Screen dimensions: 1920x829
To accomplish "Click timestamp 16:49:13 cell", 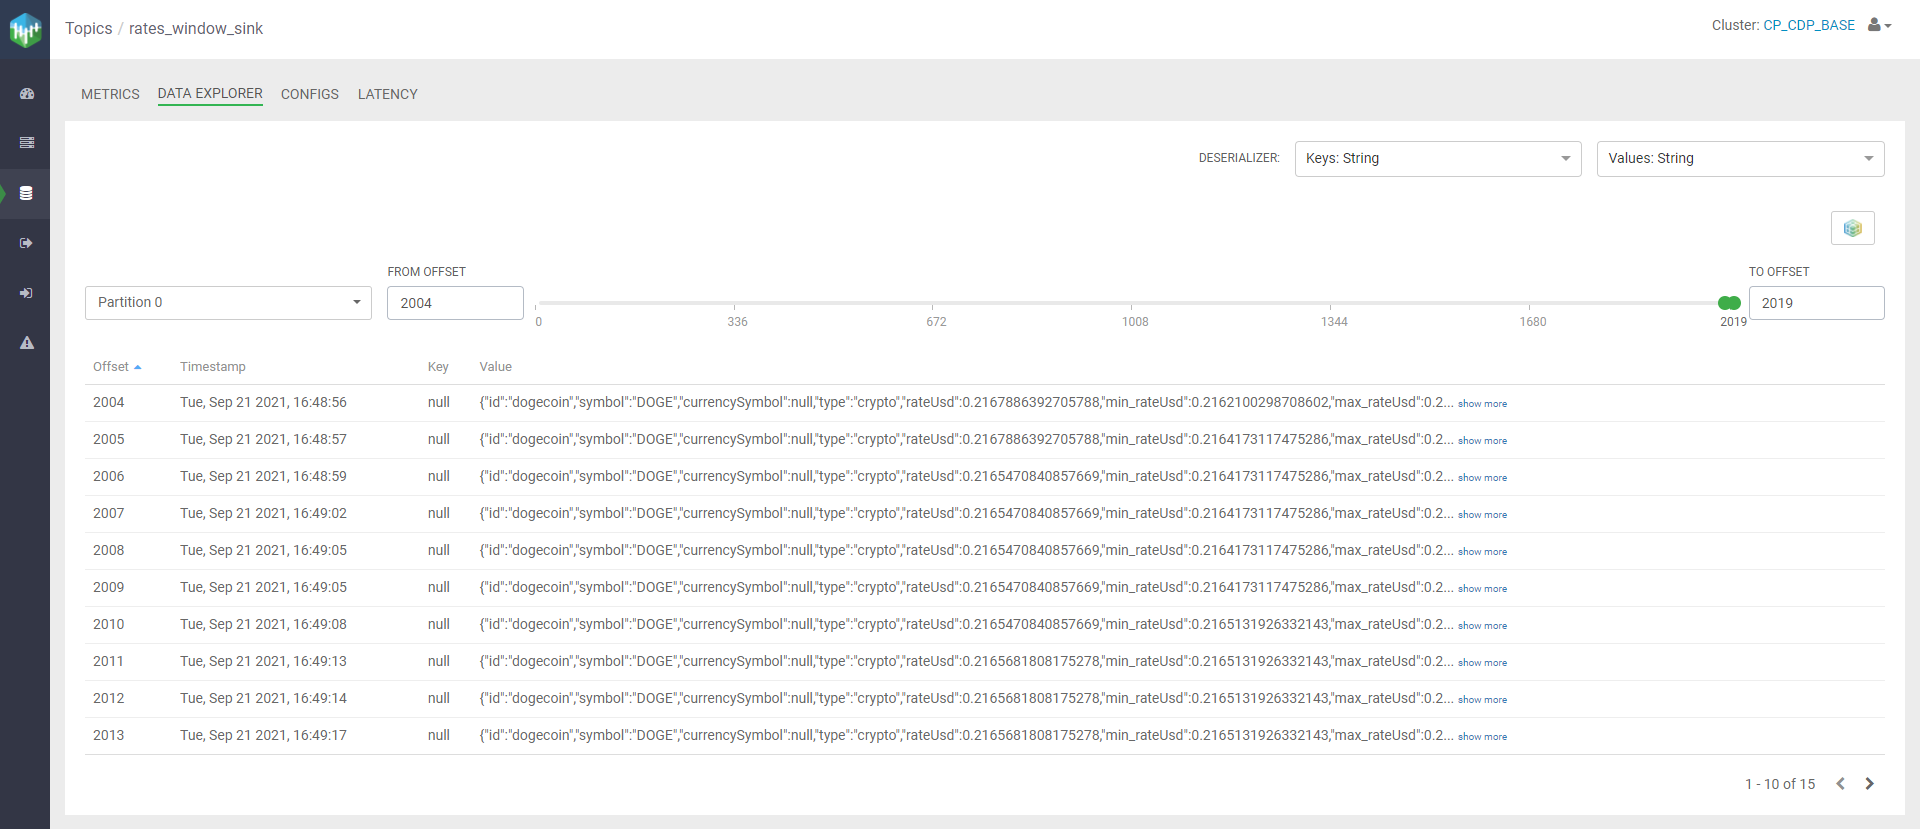I will (263, 662).
